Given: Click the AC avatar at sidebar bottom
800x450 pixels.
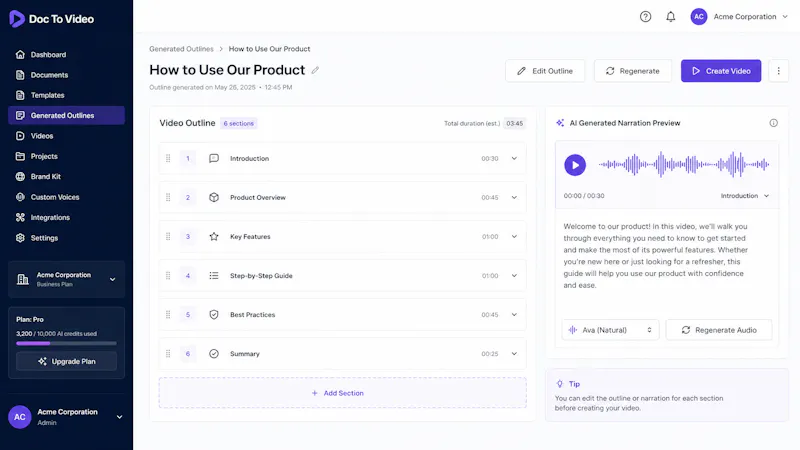Looking at the screenshot, I should point(19,417).
